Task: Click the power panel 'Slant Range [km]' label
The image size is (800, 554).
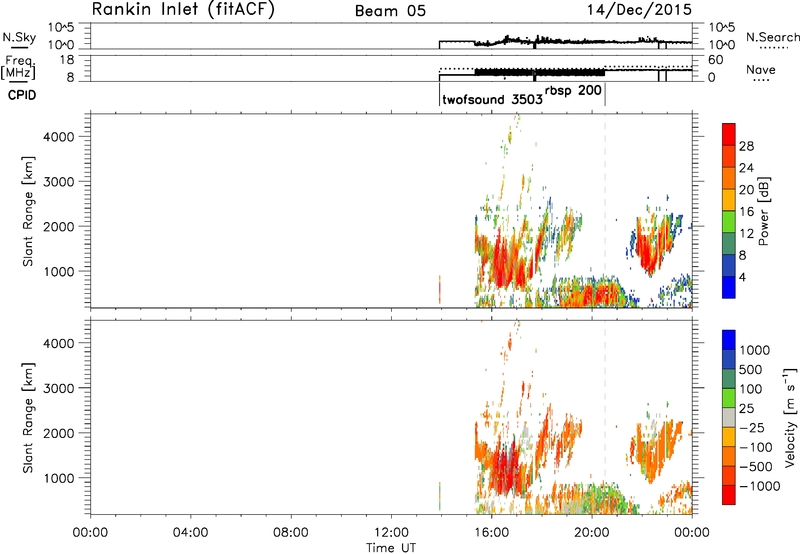Action: (x=28, y=211)
